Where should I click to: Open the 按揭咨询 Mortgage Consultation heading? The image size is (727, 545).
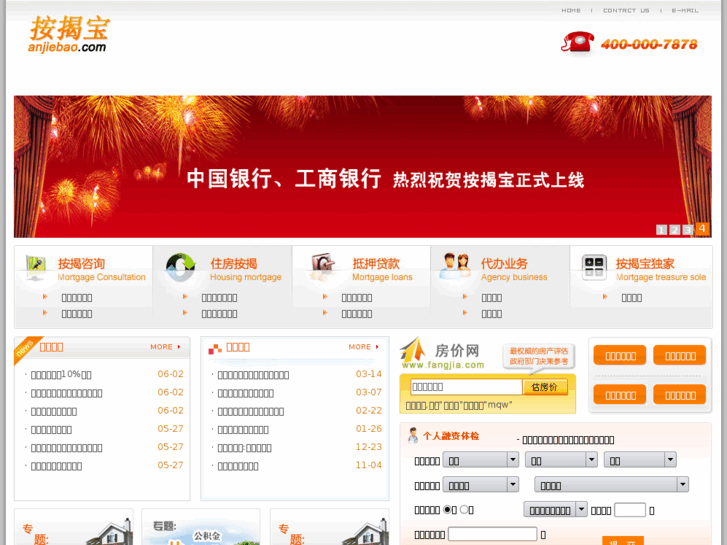point(102,269)
